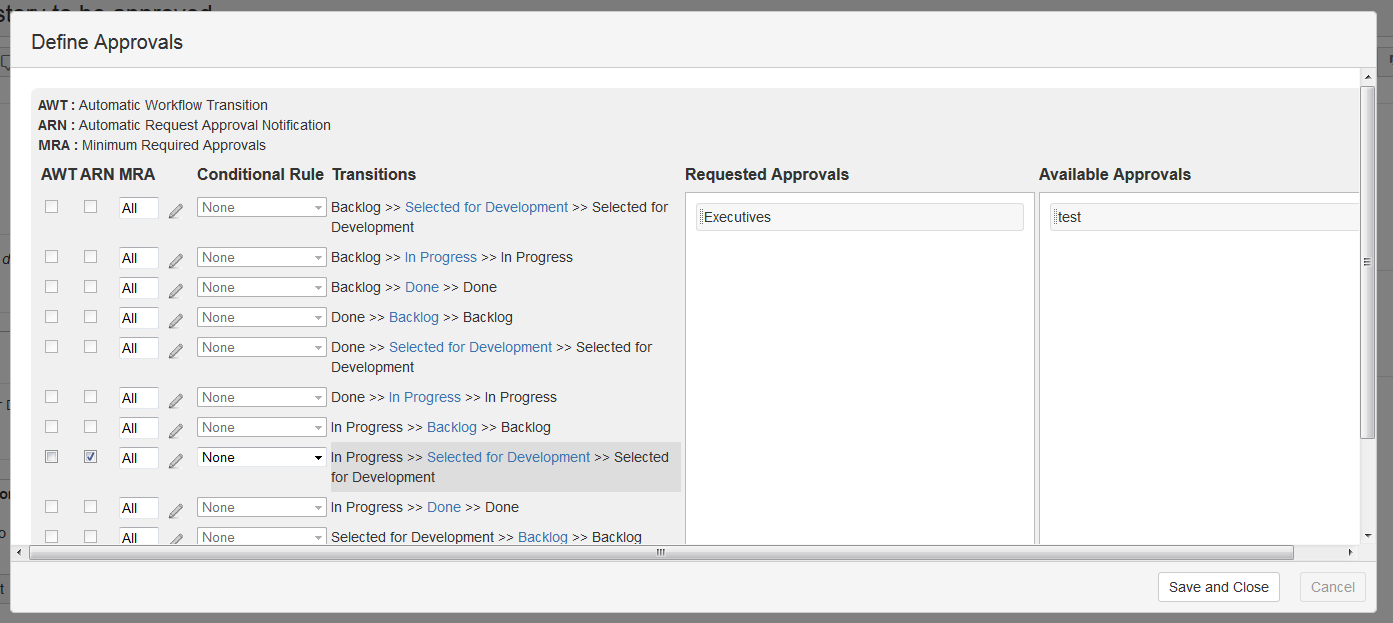Click MRA input field for Done to In Progress
The image size is (1393, 623).
coord(138,398)
